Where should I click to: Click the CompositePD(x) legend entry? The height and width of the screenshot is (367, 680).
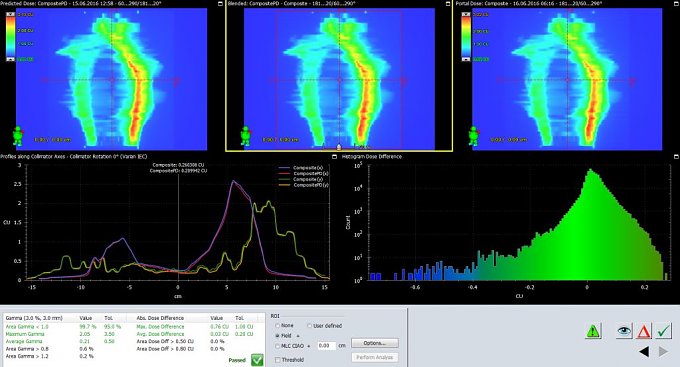tap(303, 174)
